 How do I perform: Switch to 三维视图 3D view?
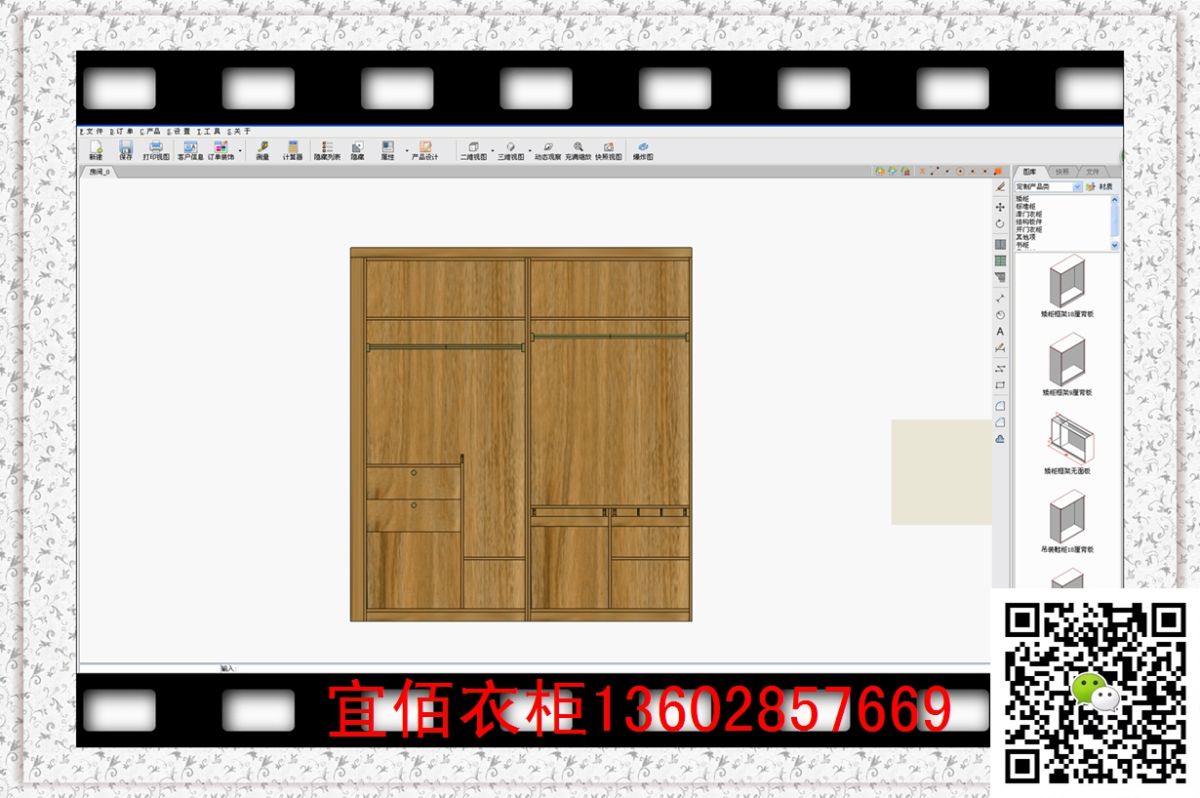coord(510,150)
